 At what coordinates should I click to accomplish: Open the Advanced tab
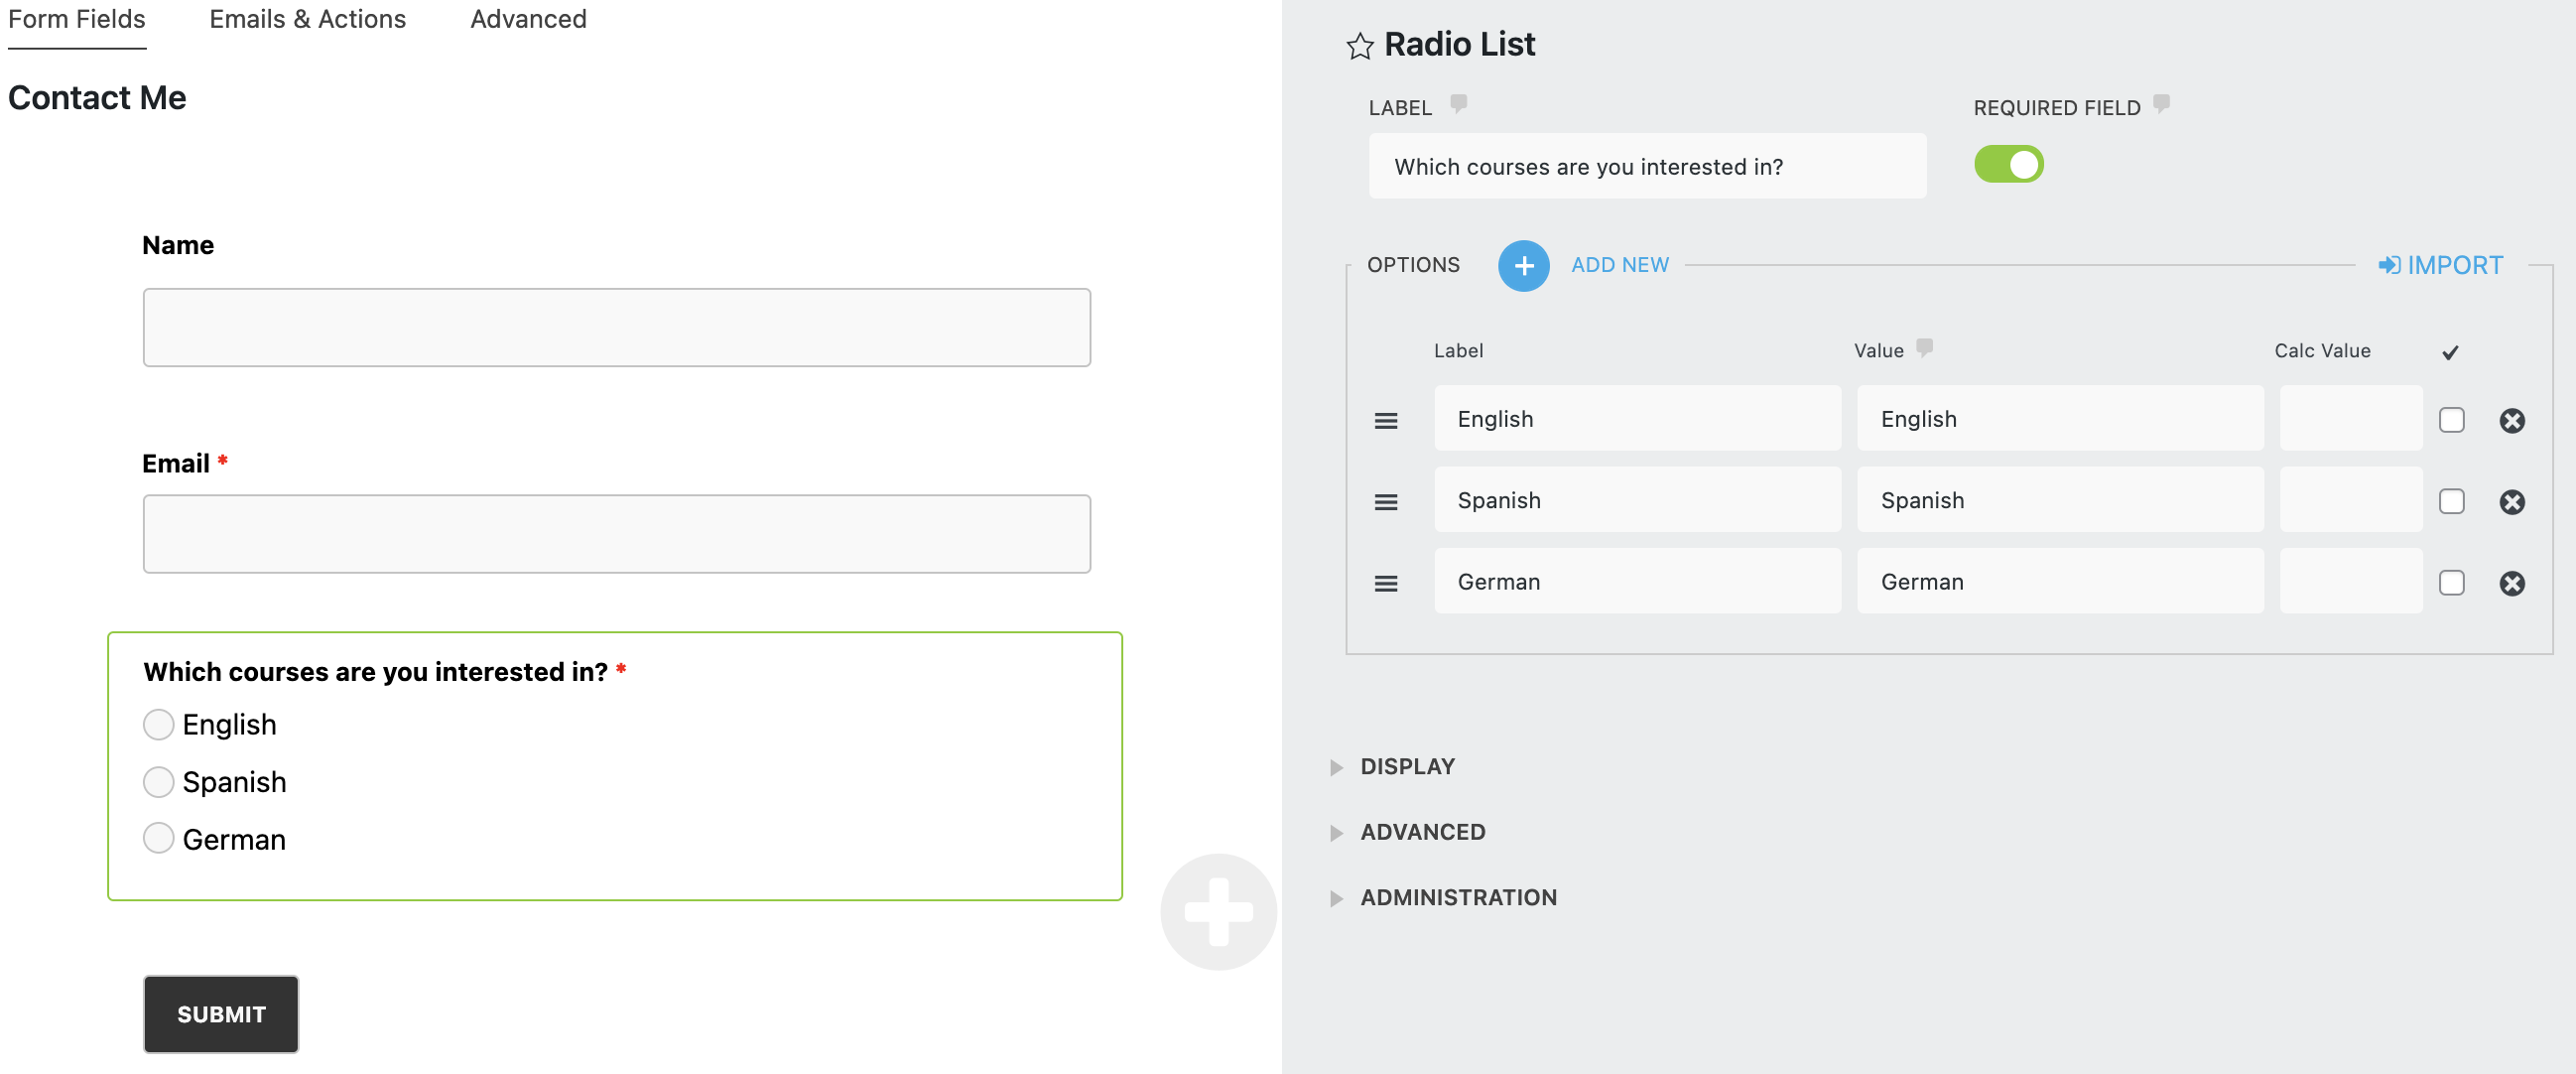[x=528, y=18]
